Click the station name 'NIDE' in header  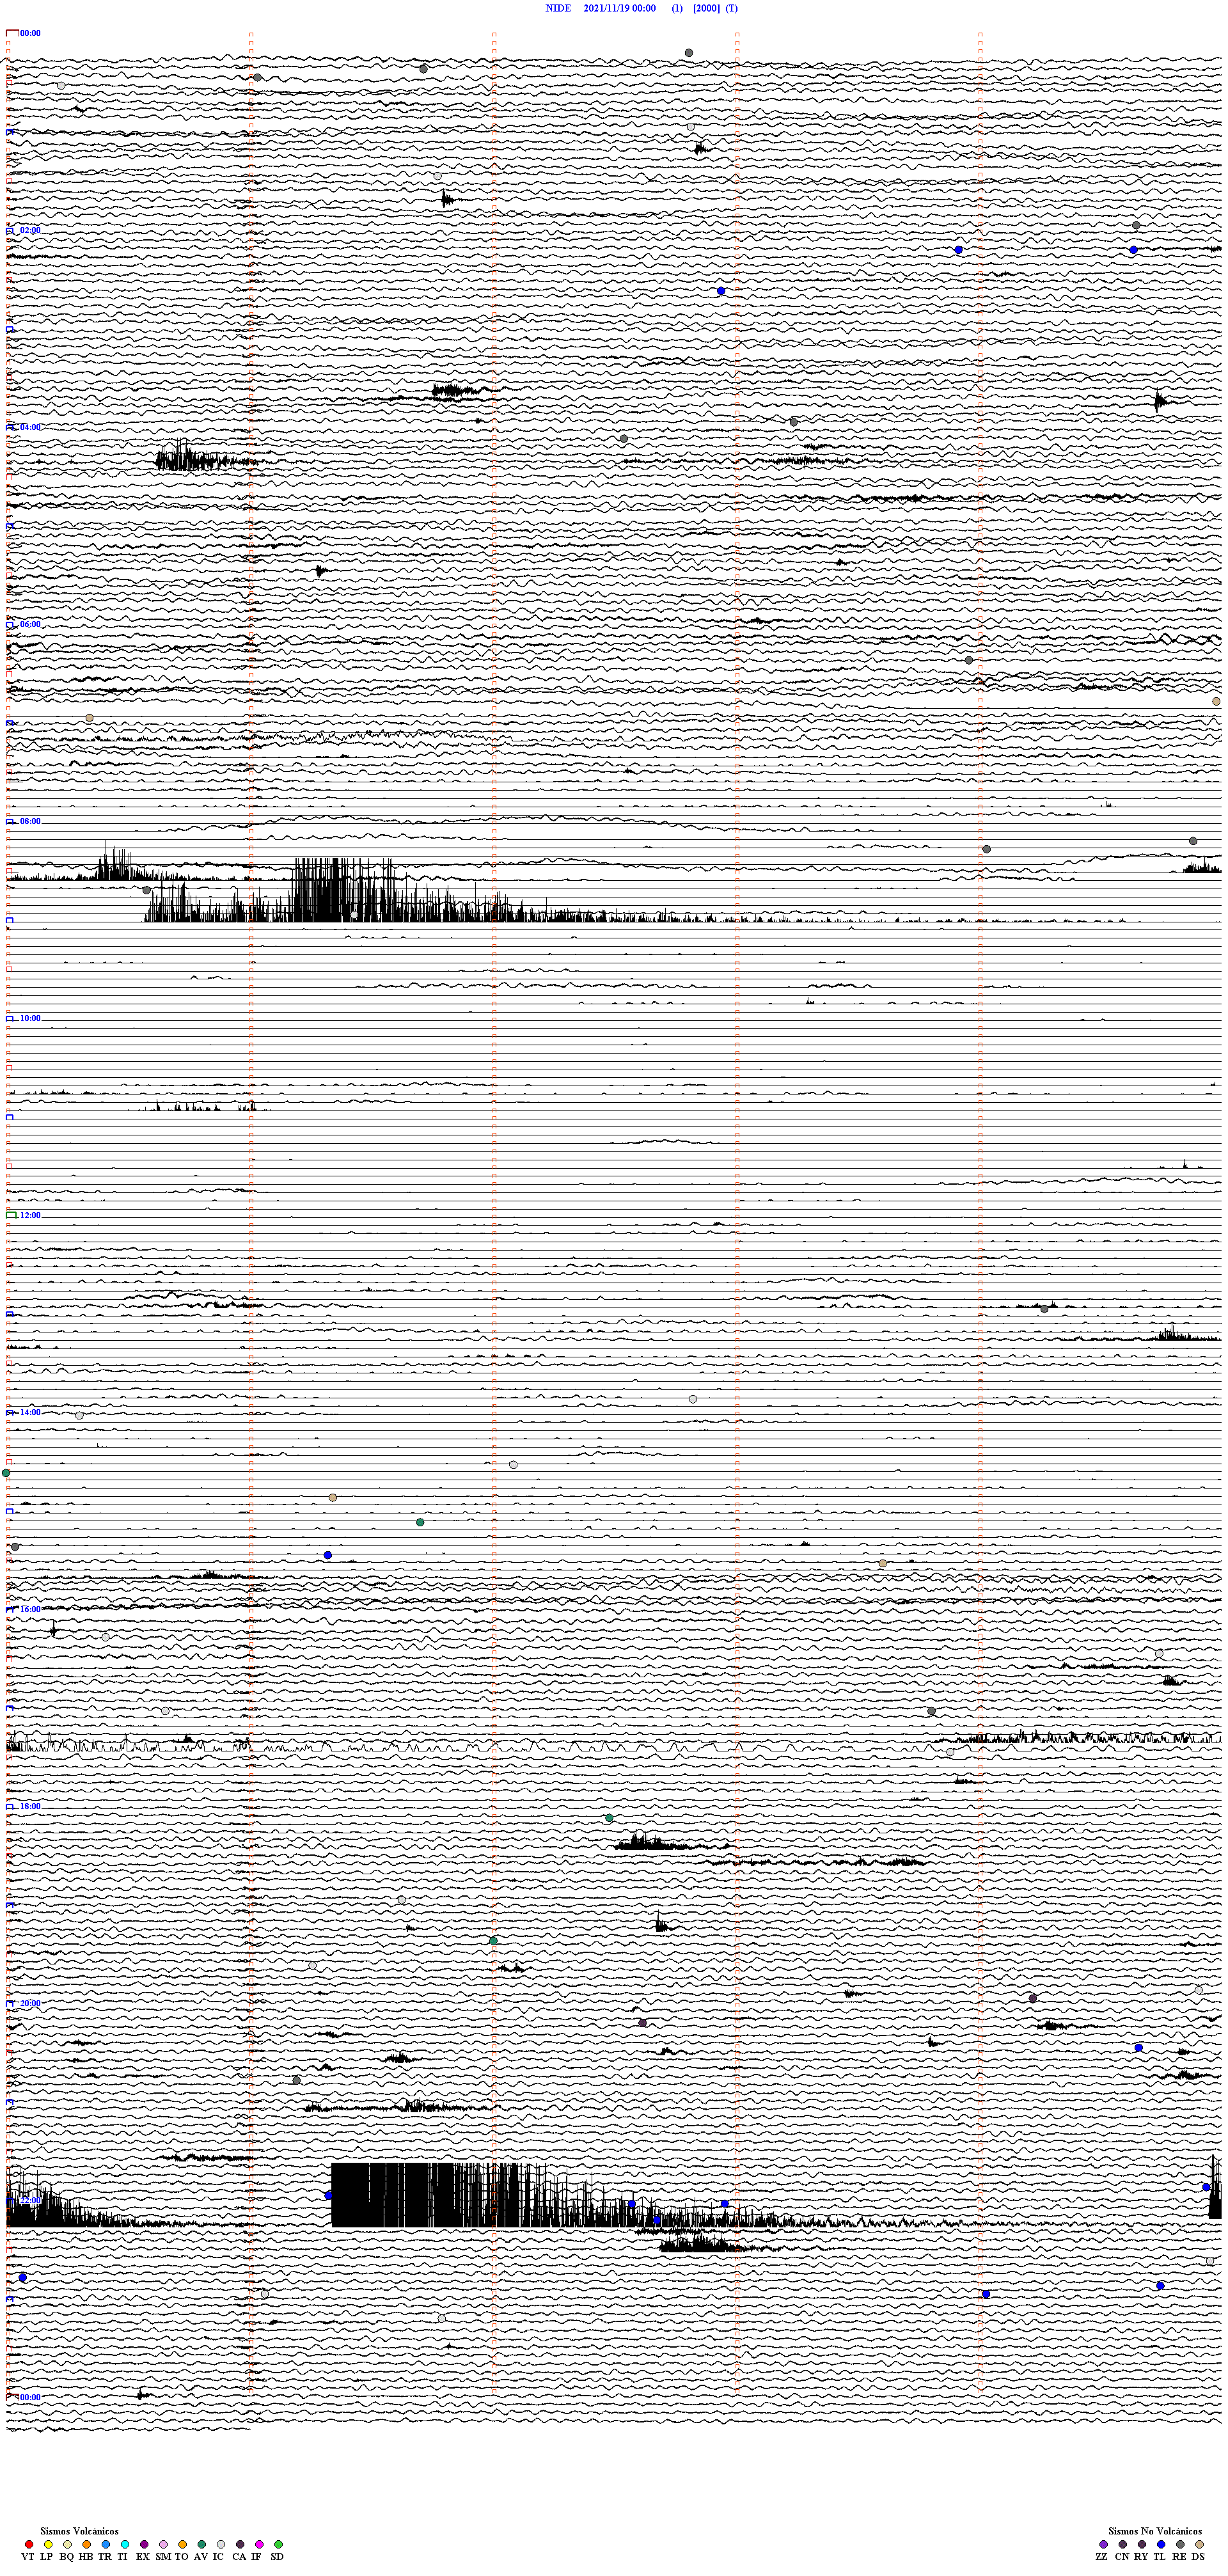[558, 8]
